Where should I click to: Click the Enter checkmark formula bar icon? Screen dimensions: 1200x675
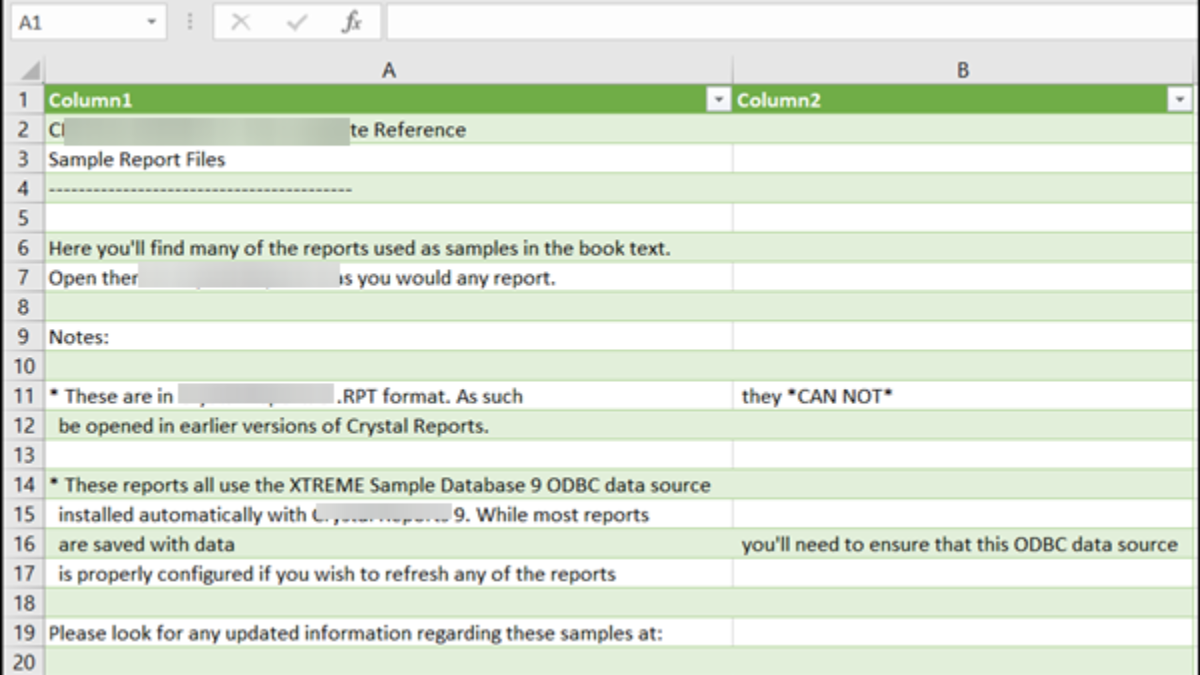[x=296, y=22]
